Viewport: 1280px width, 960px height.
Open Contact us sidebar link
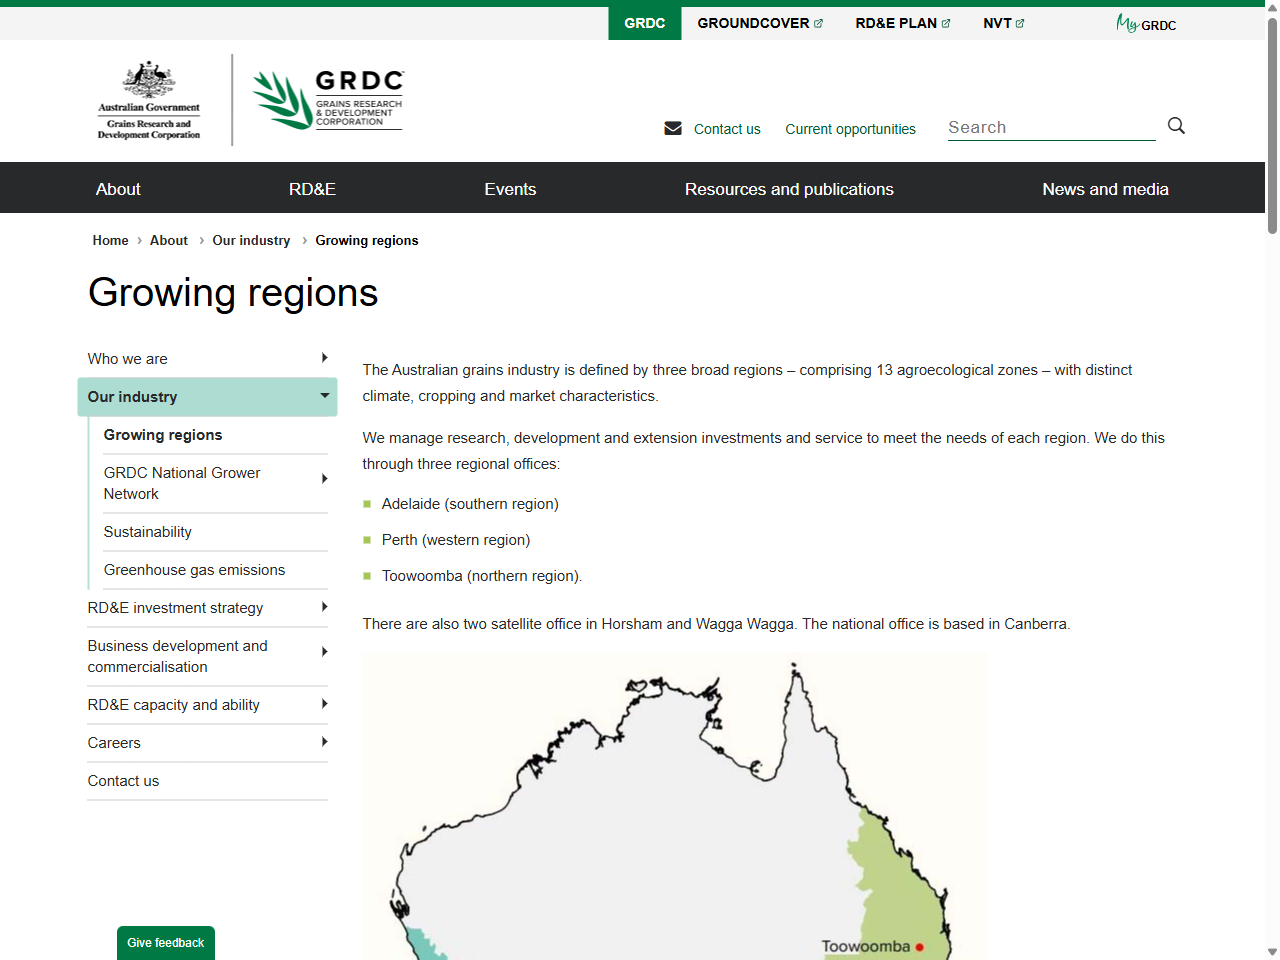click(123, 781)
